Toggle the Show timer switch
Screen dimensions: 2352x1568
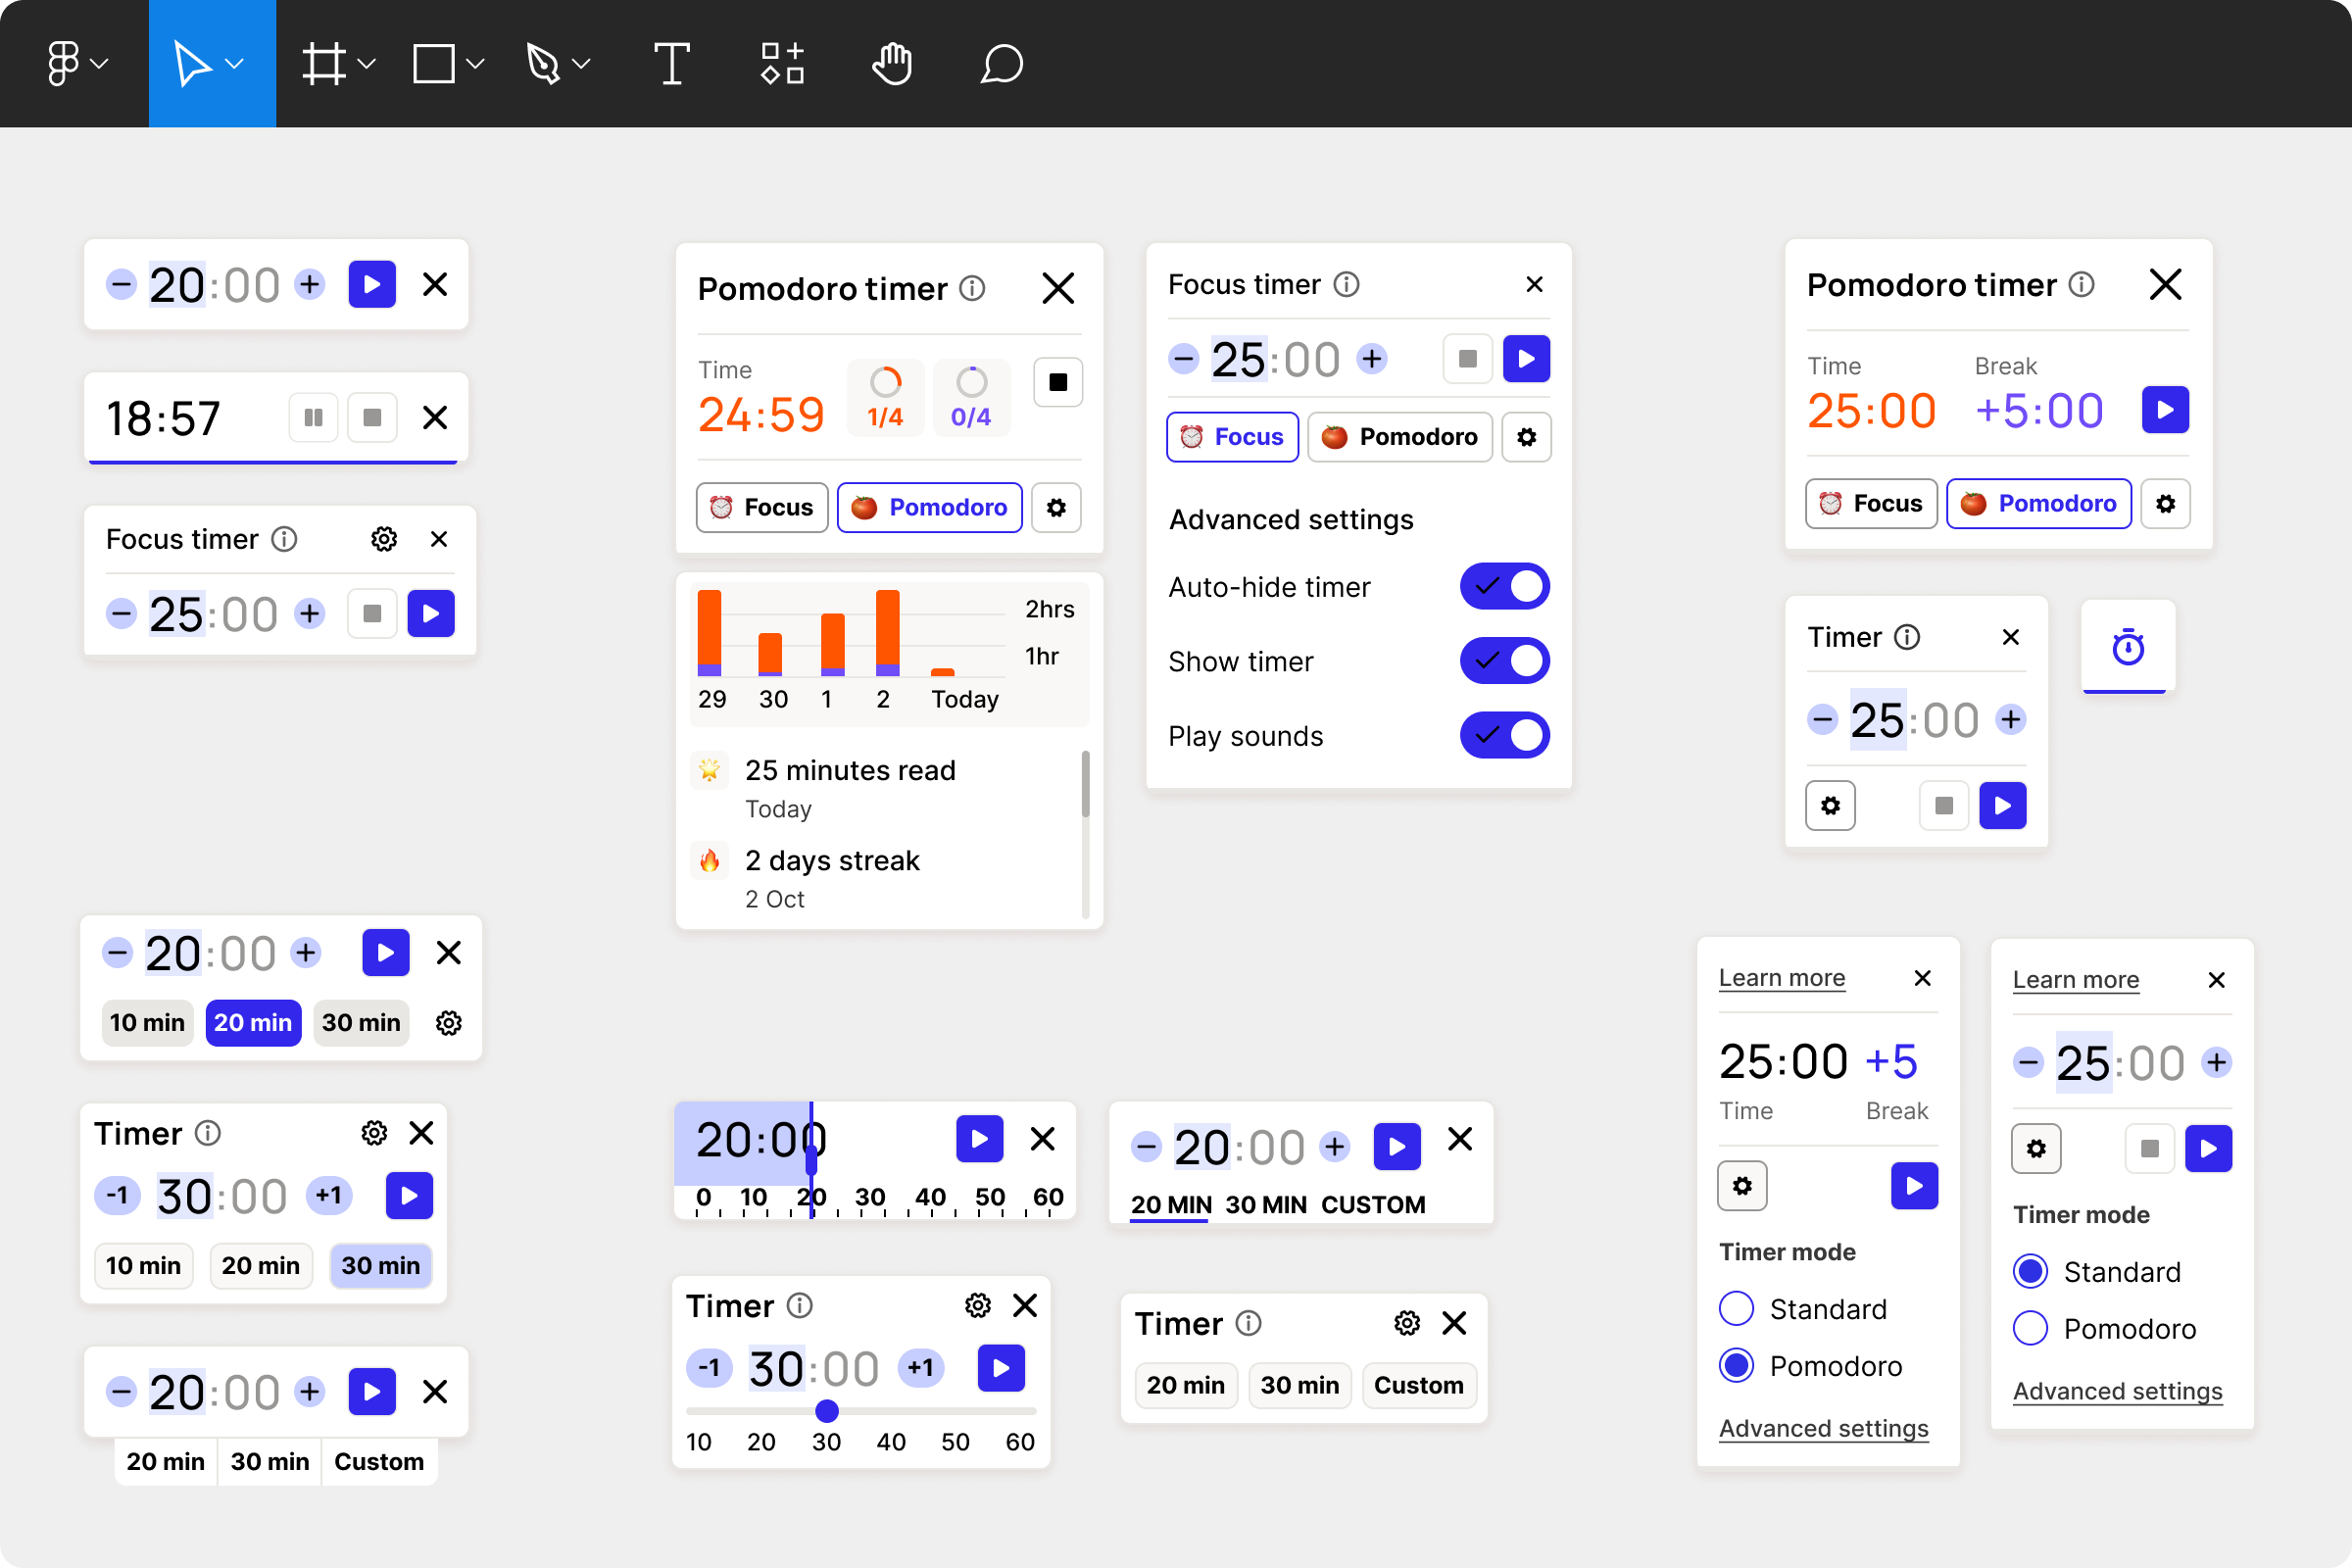point(1504,661)
